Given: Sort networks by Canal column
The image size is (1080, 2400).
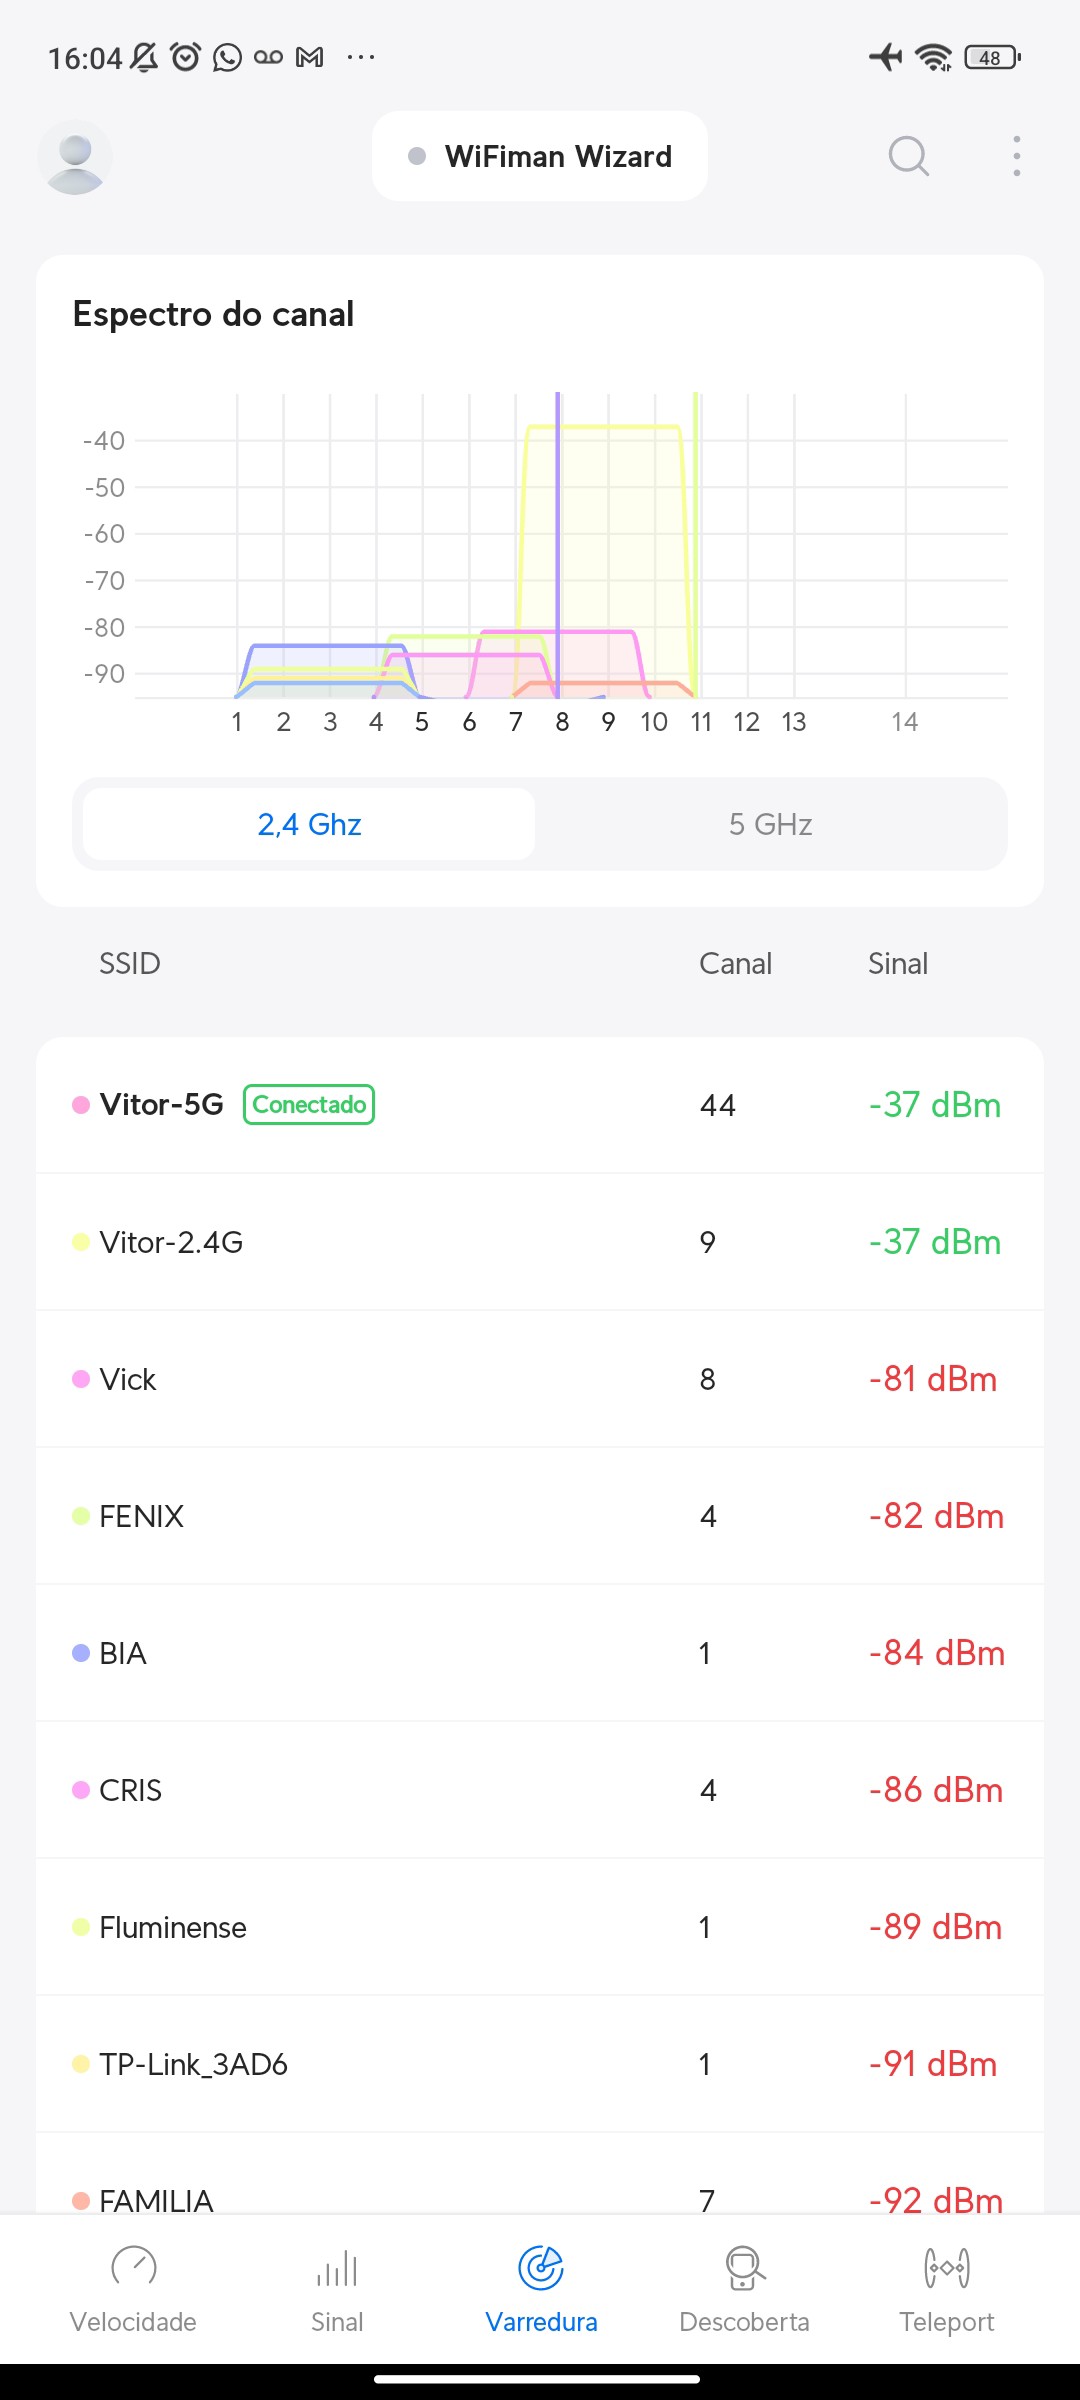Looking at the screenshot, I should (x=735, y=964).
